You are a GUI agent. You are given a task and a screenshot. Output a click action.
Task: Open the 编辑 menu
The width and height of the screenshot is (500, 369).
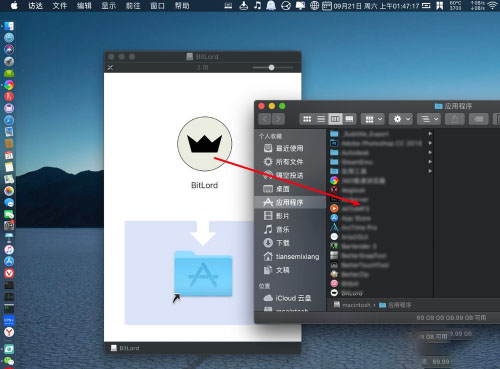pos(84,6)
